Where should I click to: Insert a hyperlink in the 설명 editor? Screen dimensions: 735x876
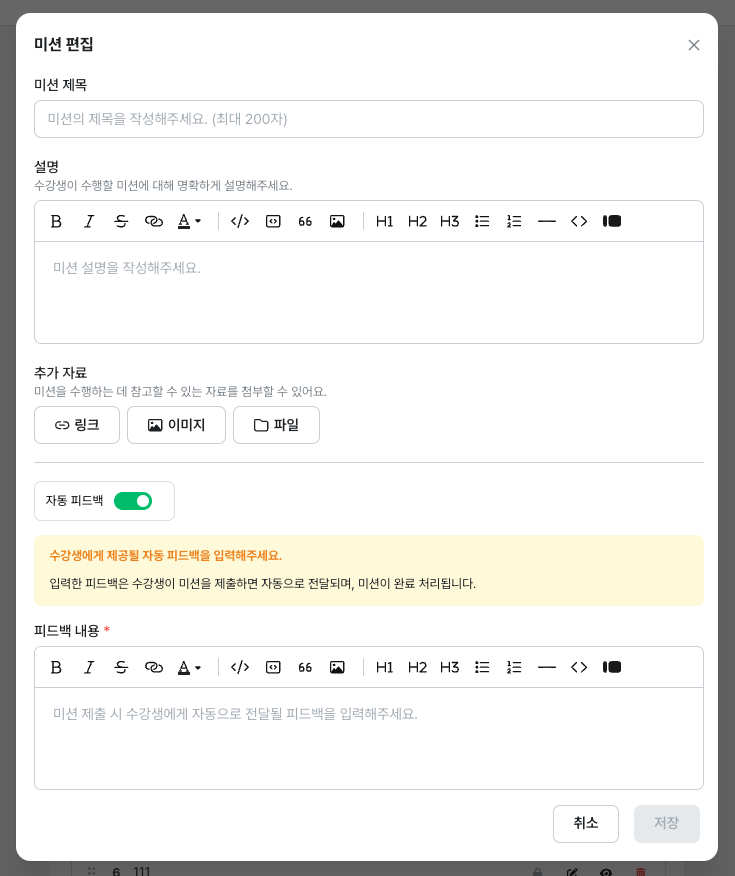(153, 221)
